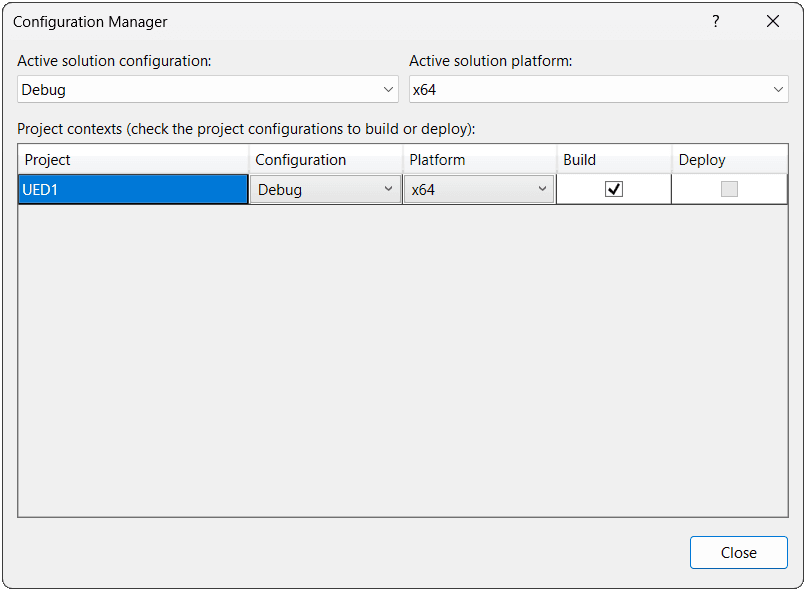806x592 pixels.
Task: Open the Active solution configuration dropdown
Action: tap(391, 88)
